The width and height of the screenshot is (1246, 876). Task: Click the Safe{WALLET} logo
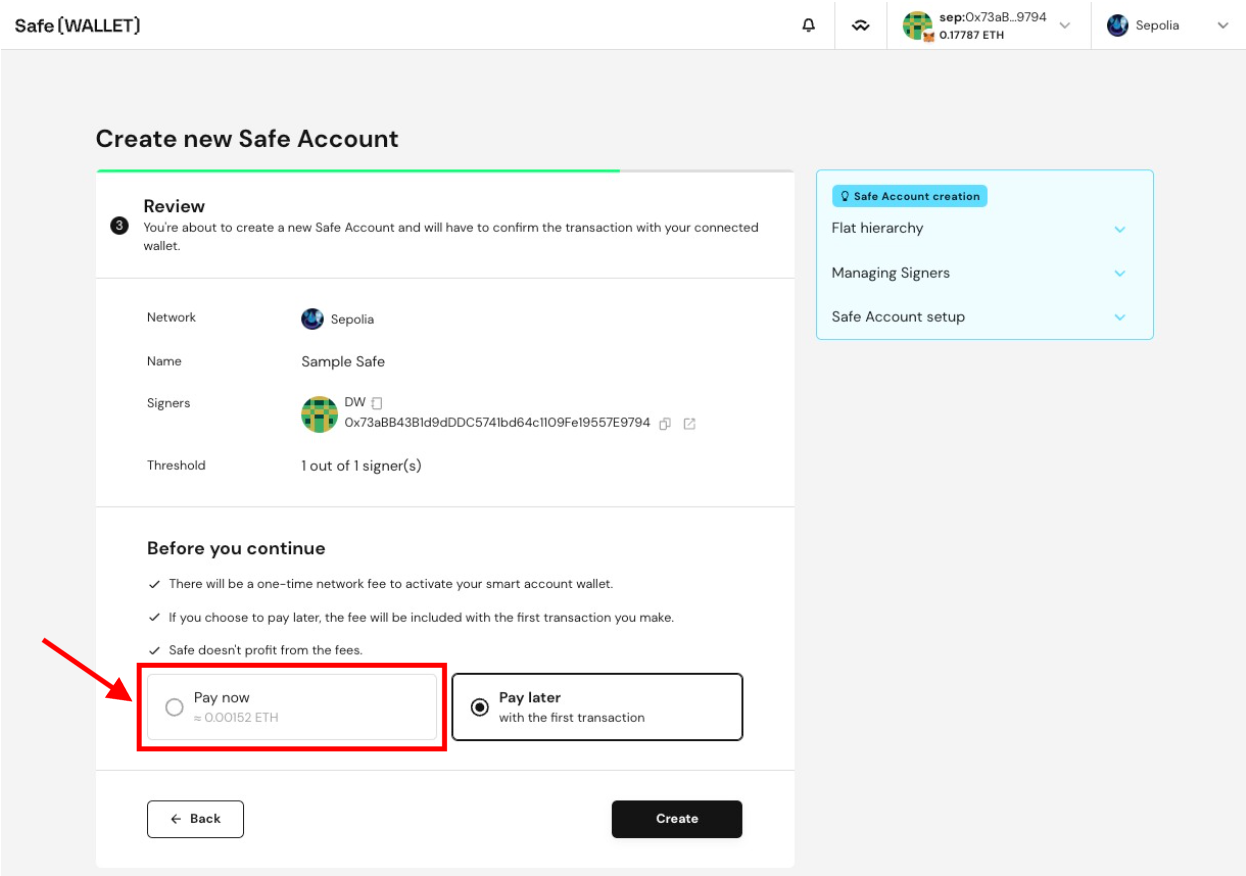tap(77, 26)
